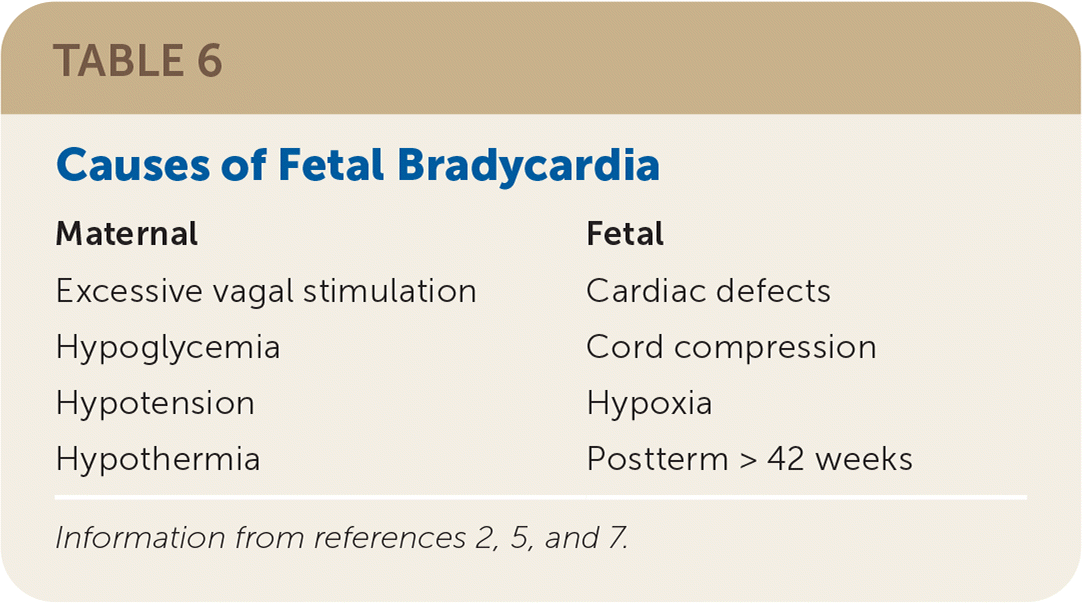Click the Fetal column heading
The height and width of the screenshot is (603, 1082).
click(x=625, y=234)
